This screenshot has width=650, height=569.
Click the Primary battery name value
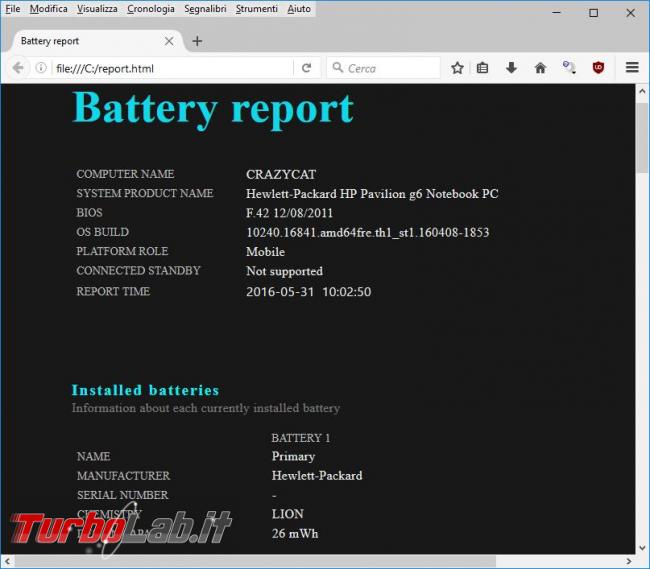point(293,457)
